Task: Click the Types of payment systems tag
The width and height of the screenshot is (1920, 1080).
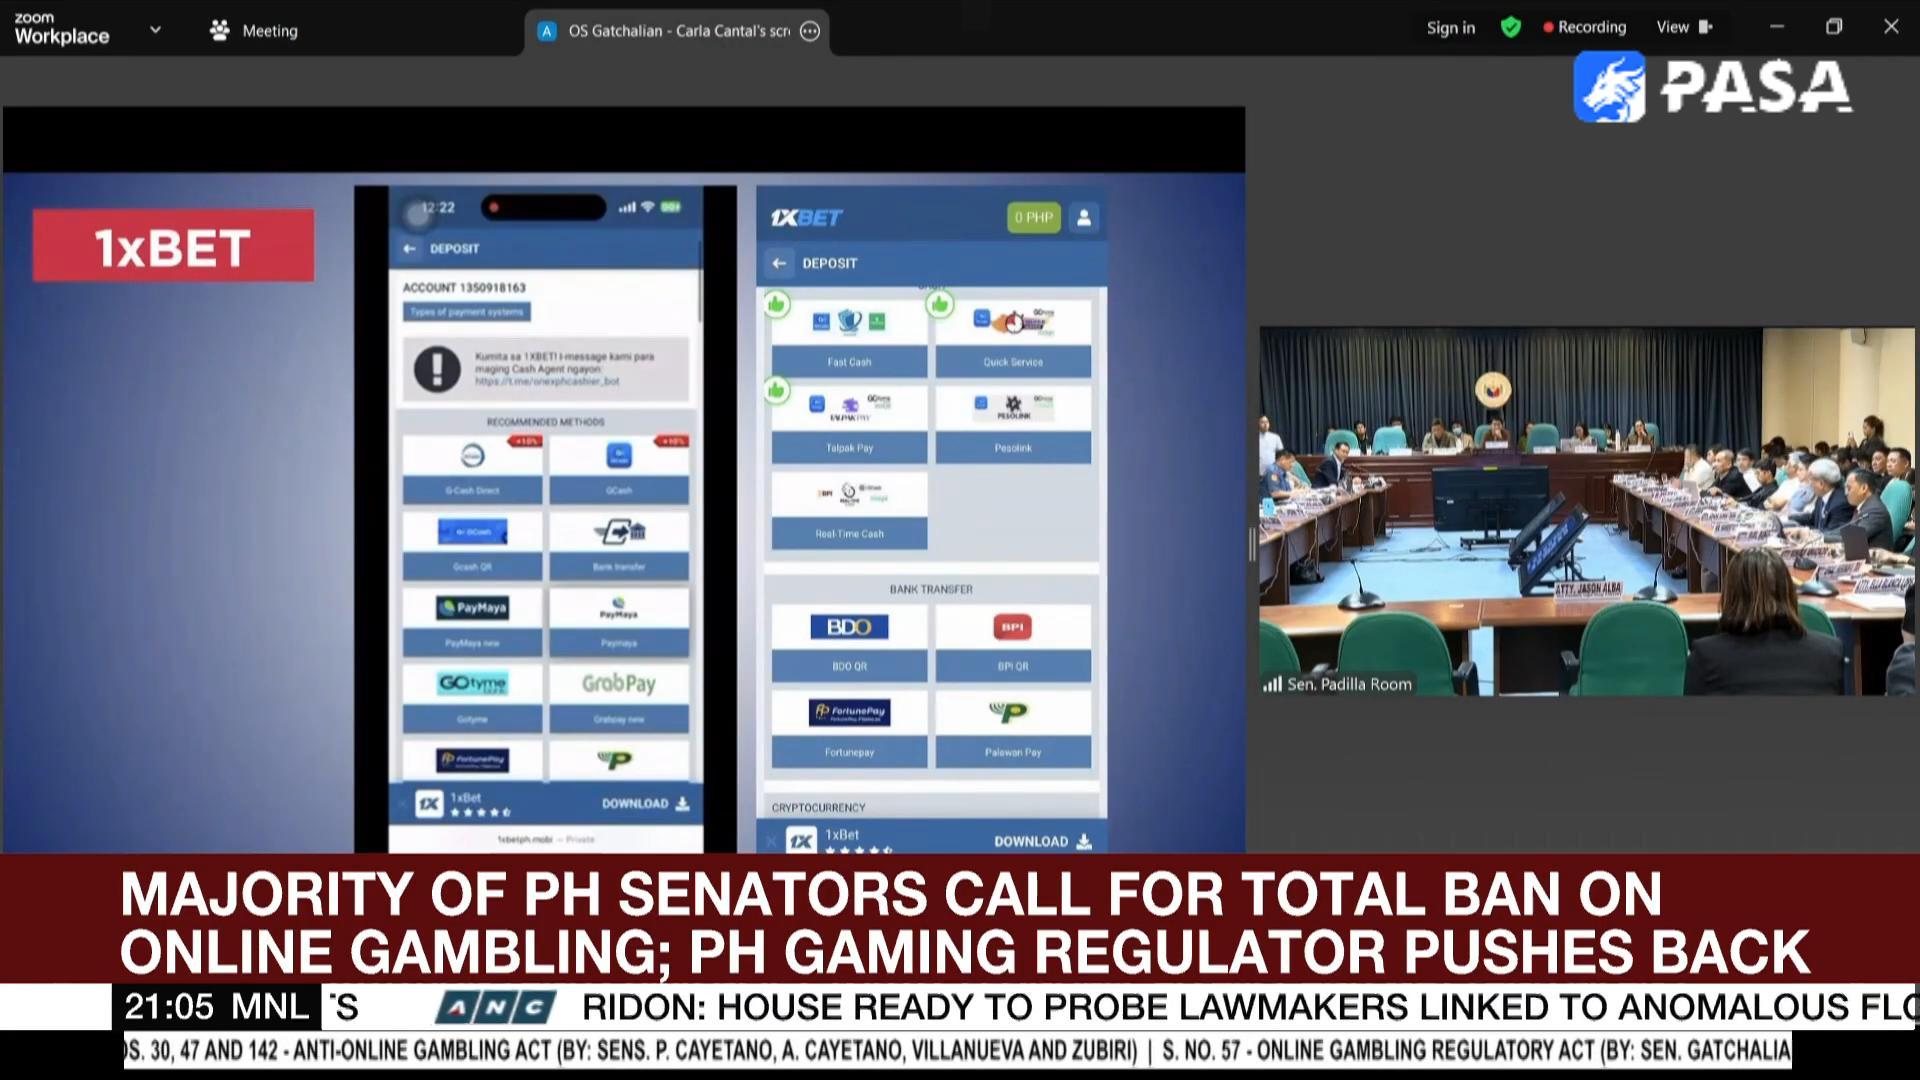Action: [x=467, y=312]
